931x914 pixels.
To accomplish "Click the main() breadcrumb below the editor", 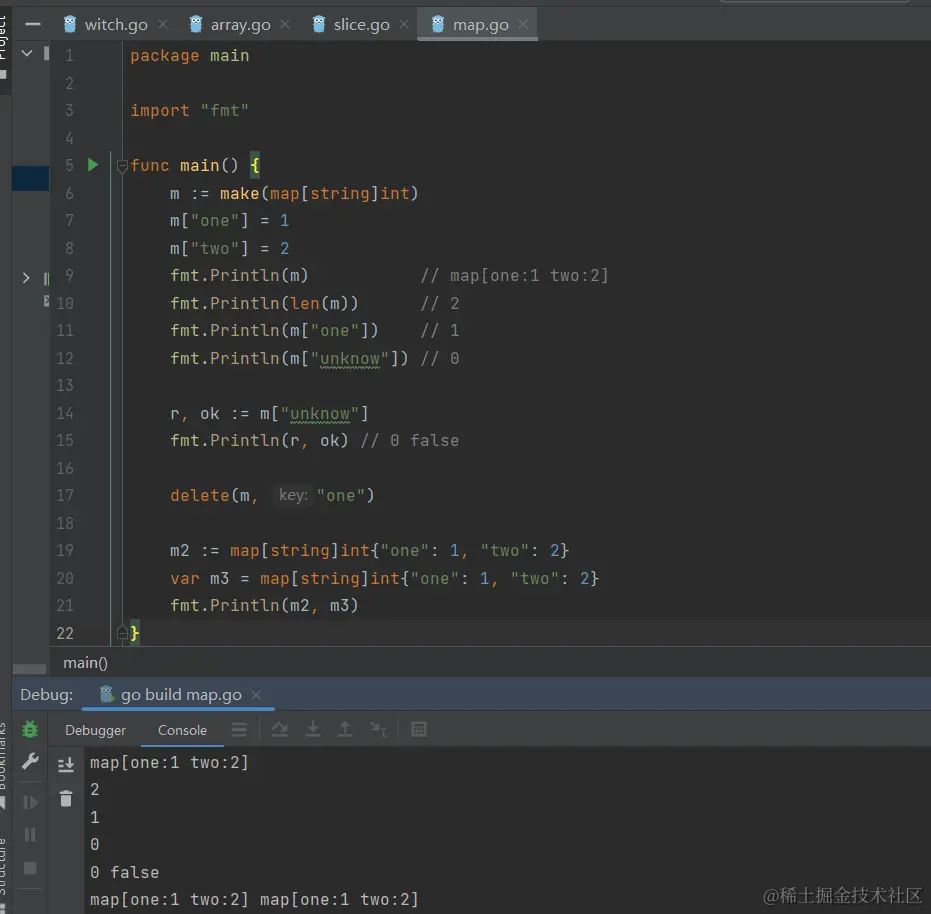I will coord(85,662).
